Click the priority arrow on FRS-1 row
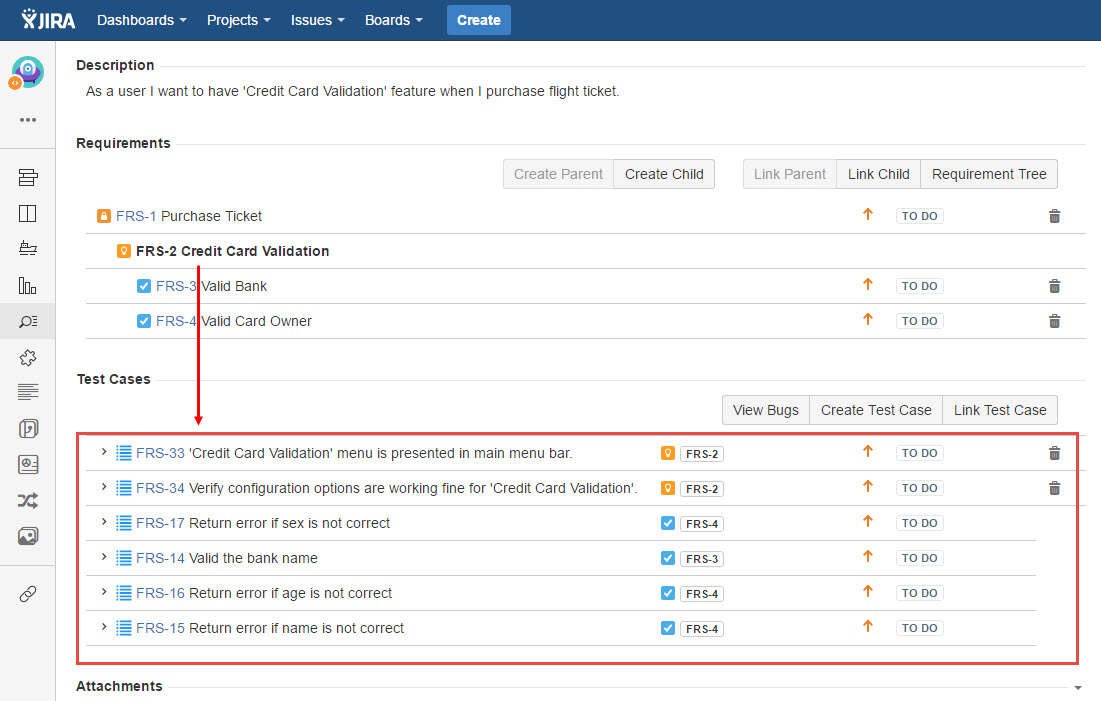Viewport: 1101px width, 701px height. (x=868, y=214)
